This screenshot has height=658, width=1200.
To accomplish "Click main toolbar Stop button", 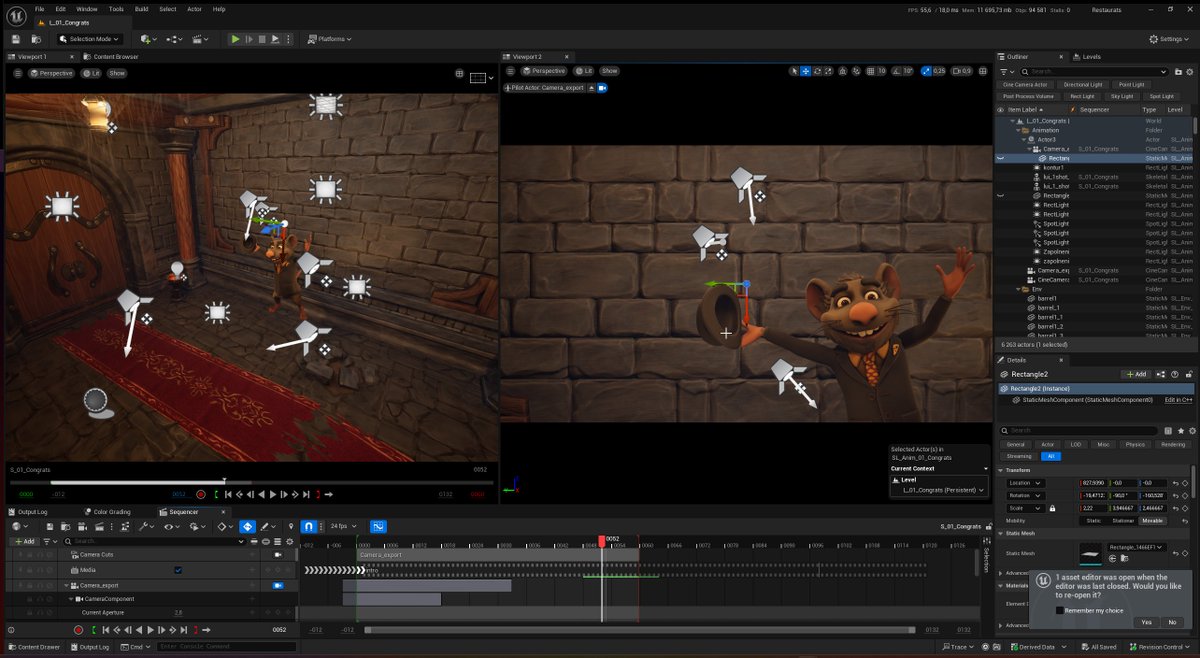I will [x=262, y=39].
